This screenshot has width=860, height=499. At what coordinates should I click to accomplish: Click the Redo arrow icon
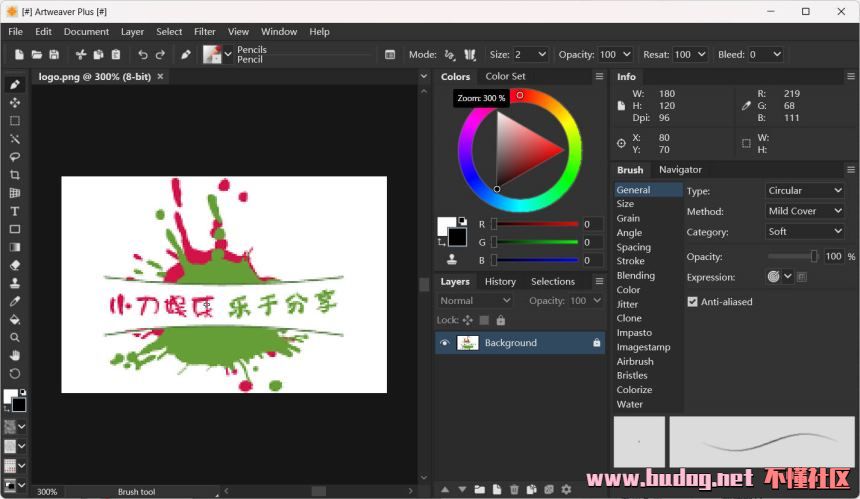click(x=160, y=54)
